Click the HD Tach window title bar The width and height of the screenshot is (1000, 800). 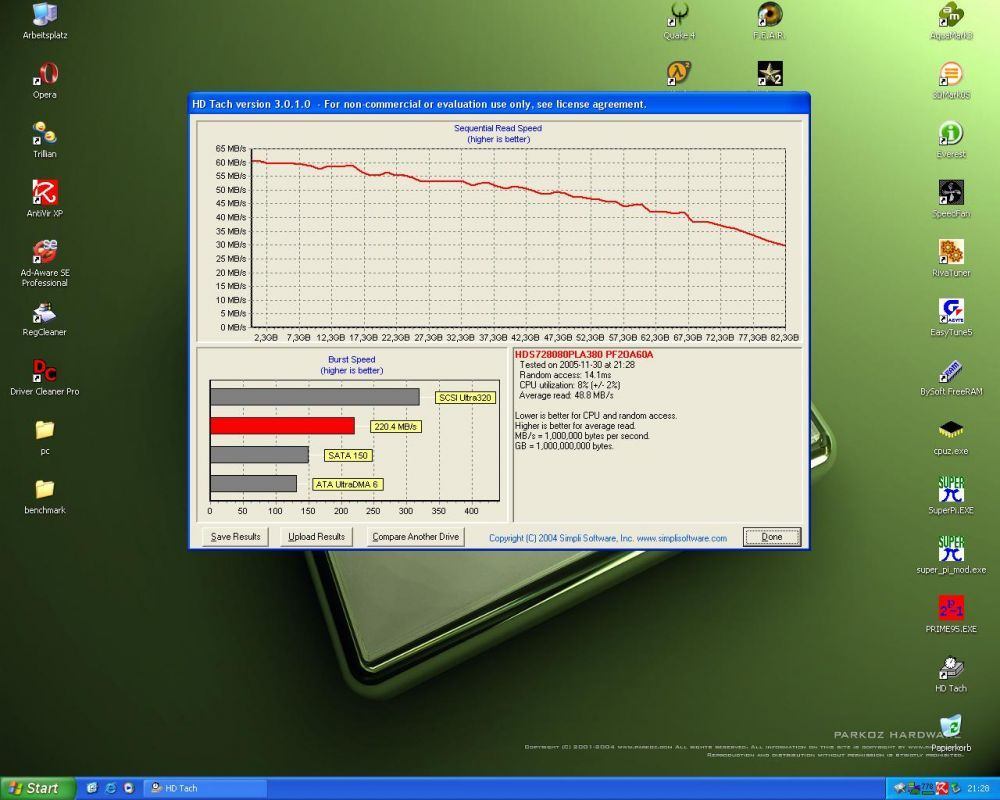[499, 104]
